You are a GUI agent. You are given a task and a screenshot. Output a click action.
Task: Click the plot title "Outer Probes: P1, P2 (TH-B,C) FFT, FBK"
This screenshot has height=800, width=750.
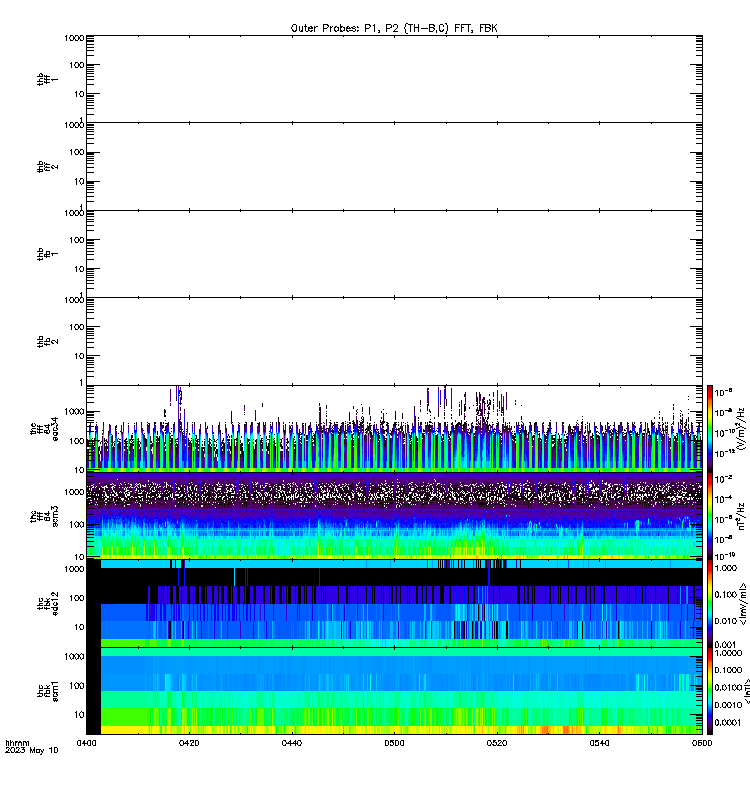[394, 28]
